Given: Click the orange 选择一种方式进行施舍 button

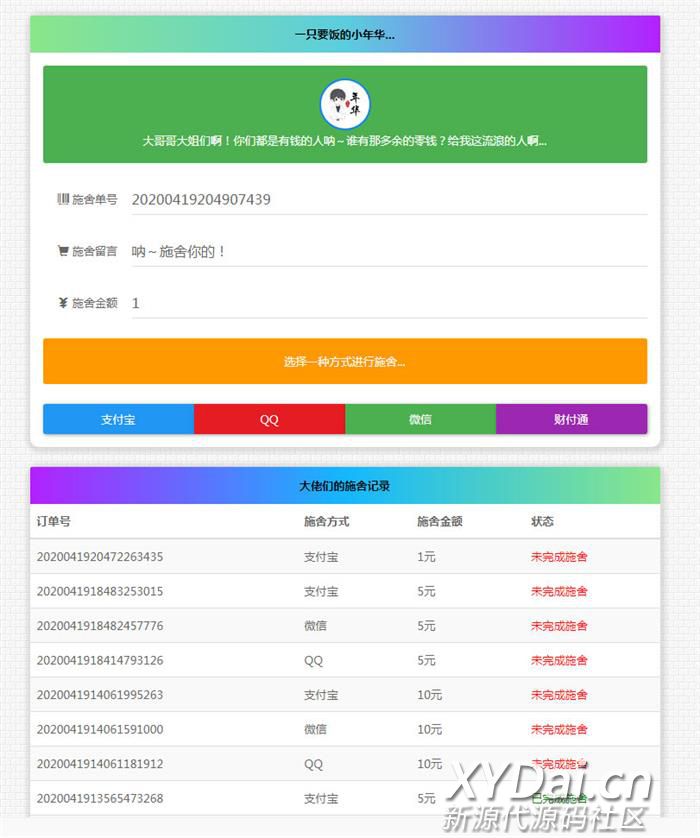Looking at the screenshot, I should (345, 361).
